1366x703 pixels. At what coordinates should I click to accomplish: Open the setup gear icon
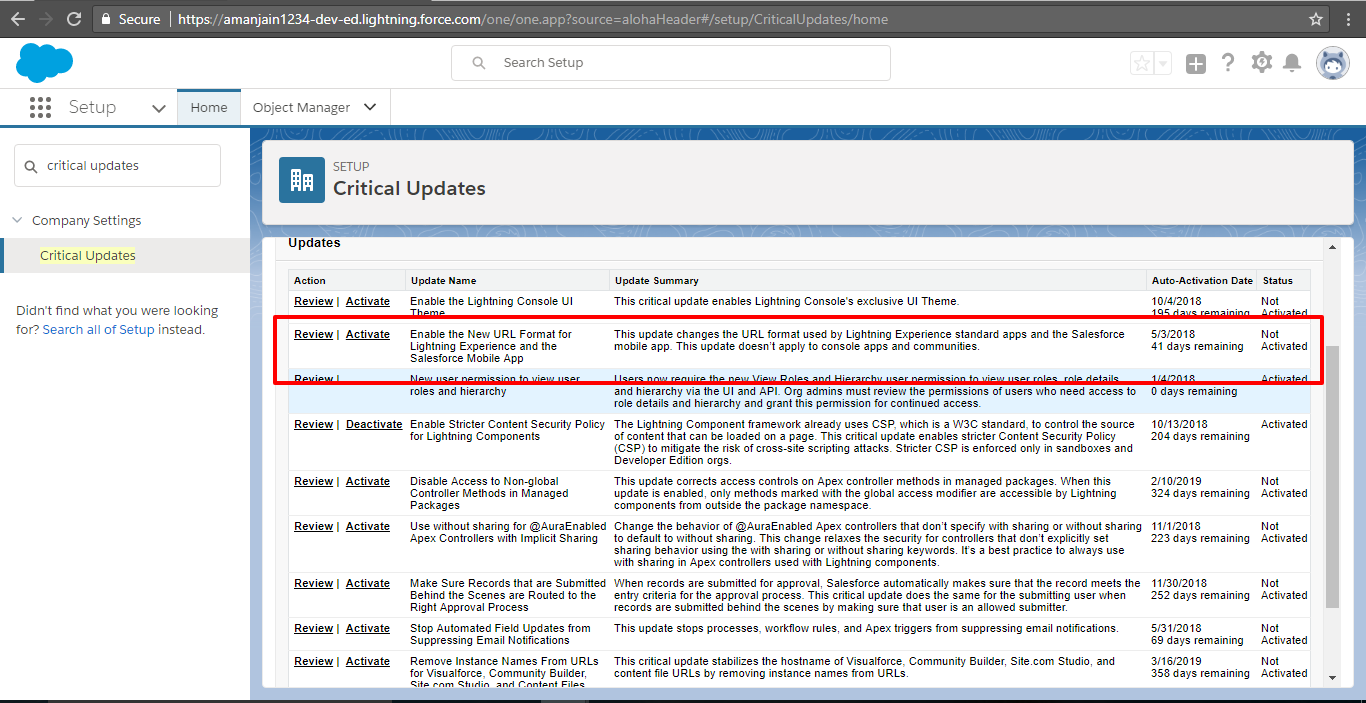point(1262,63)
